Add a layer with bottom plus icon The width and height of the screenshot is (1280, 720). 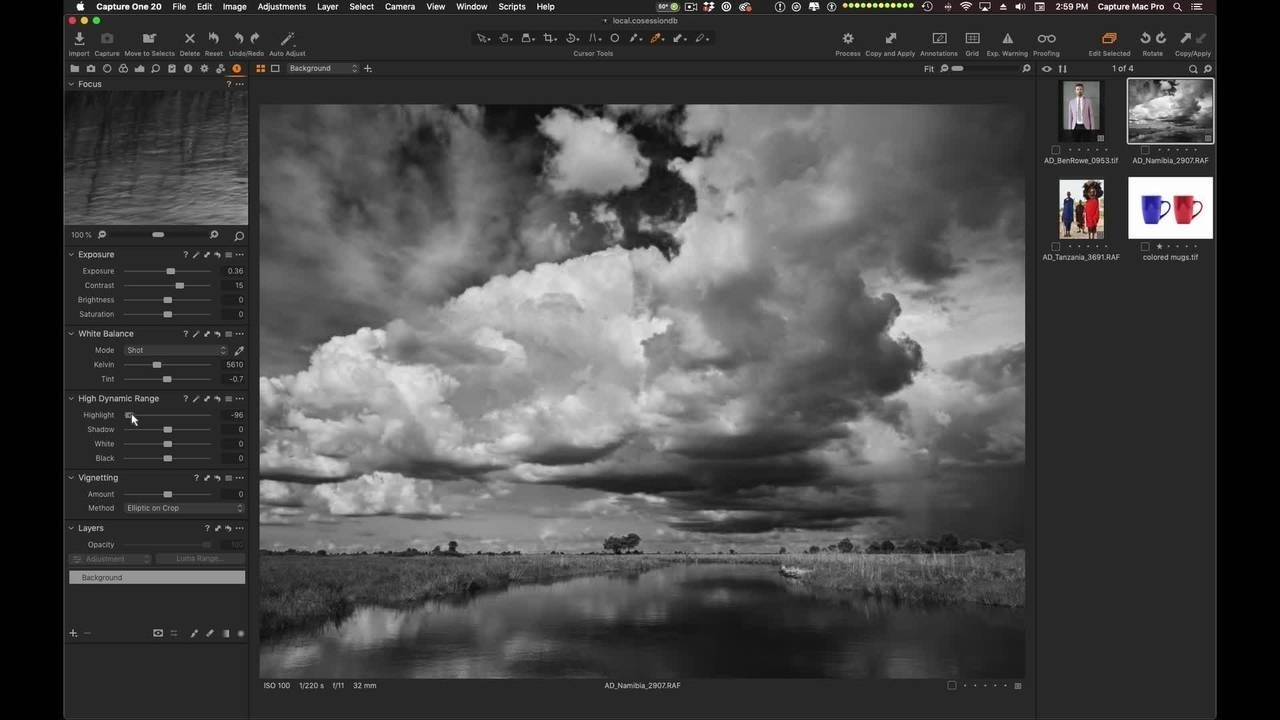[73, 633]
